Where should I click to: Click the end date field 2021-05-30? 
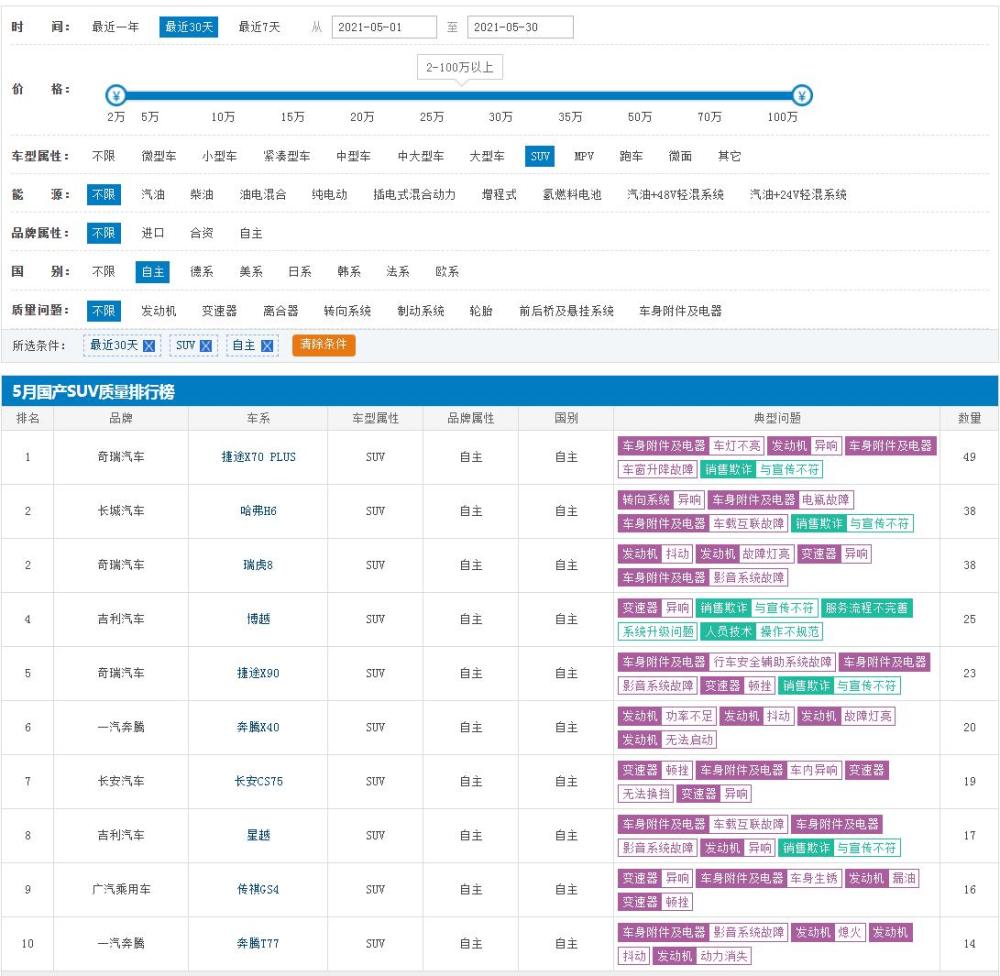520,27
